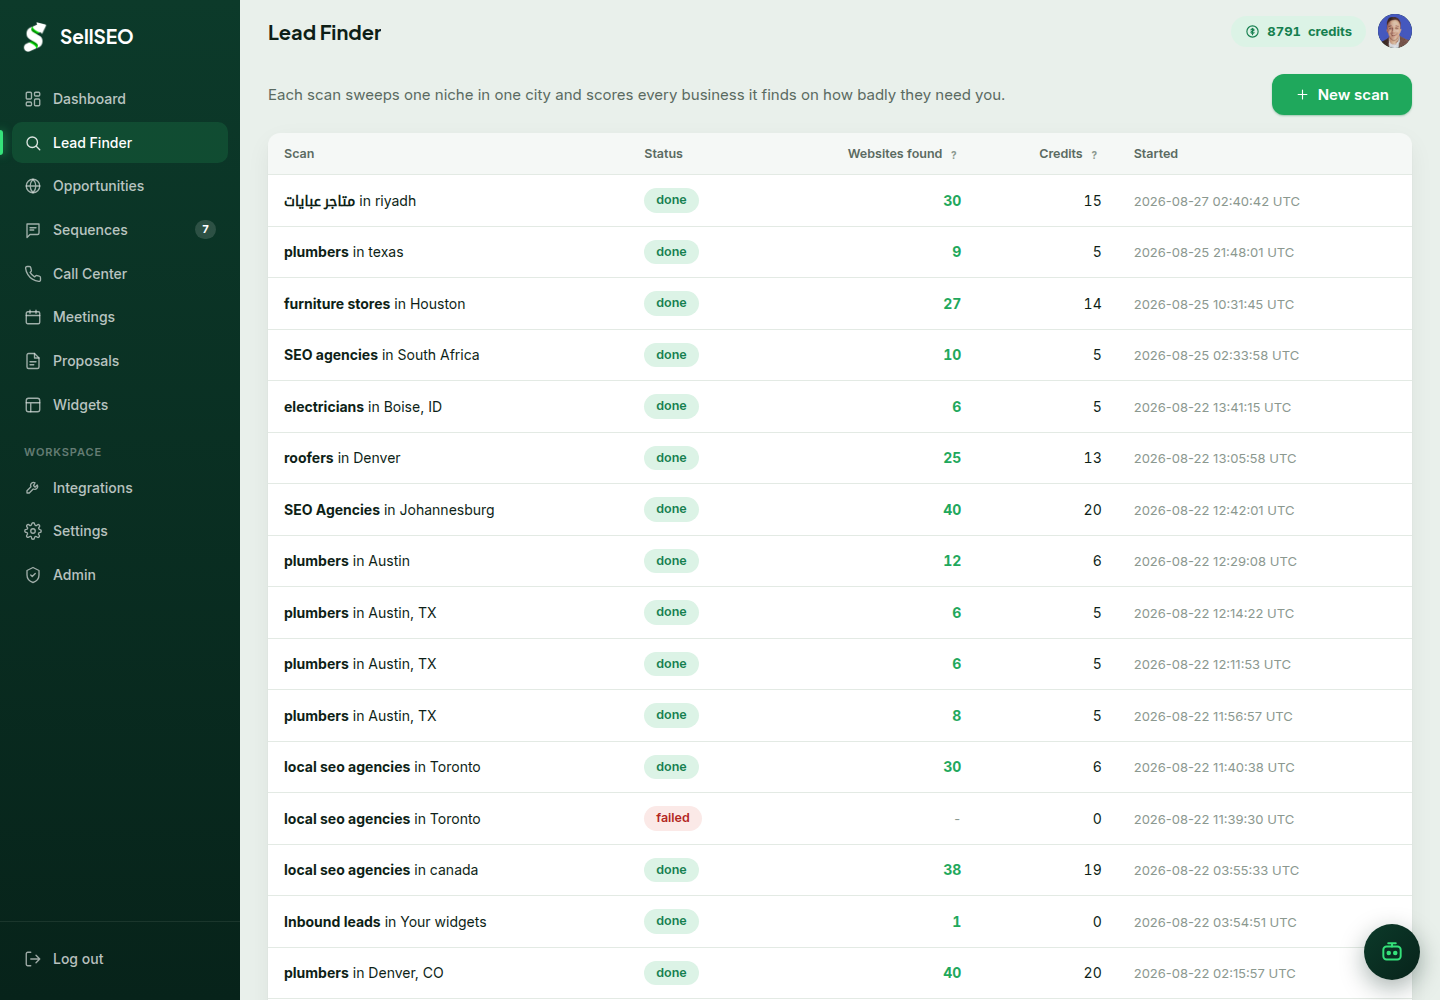Click the Meetings calendar icon

coord(33,317)
